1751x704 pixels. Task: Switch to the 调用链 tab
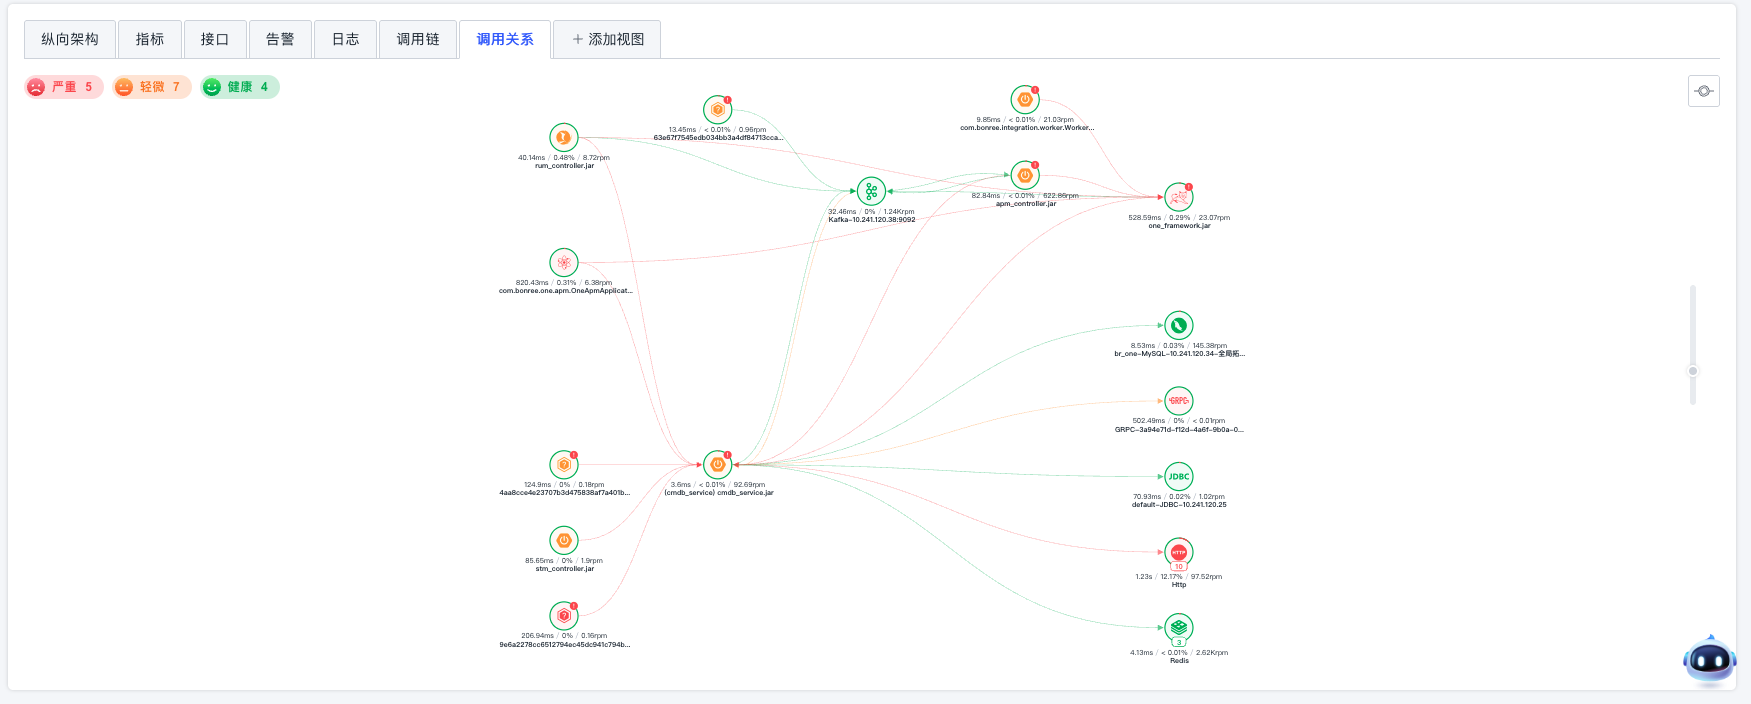point(418,39)
